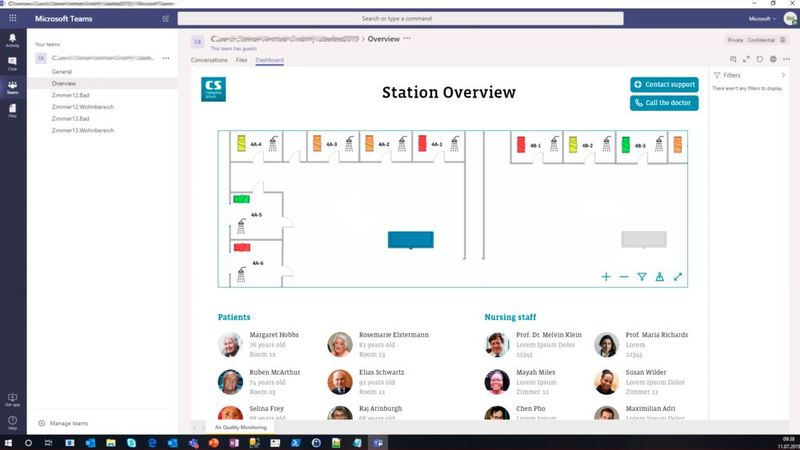Click the CS company logo
The height and width of the screenshot is (450, 800).
pyautogui.click(x=213, y=89)
